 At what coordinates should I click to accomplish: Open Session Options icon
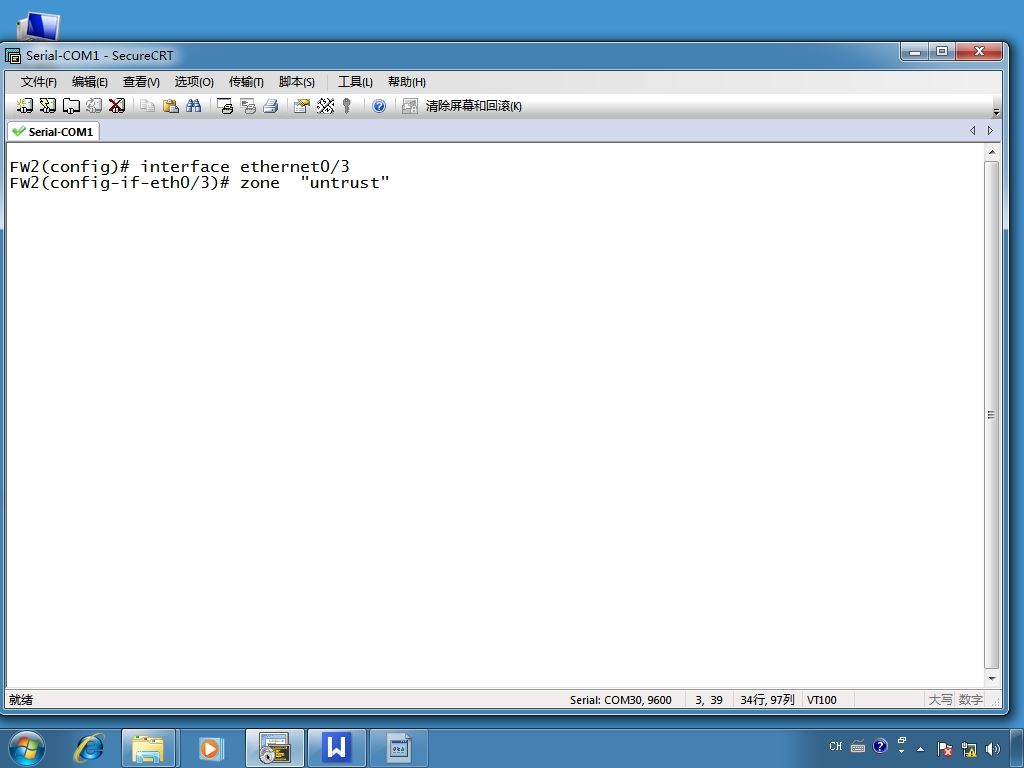pyautogui.click(x=301, y=106)
